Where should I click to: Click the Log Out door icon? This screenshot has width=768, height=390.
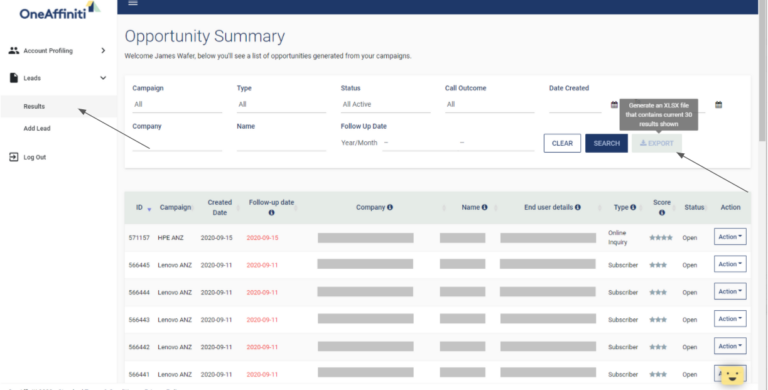[14, 157]
